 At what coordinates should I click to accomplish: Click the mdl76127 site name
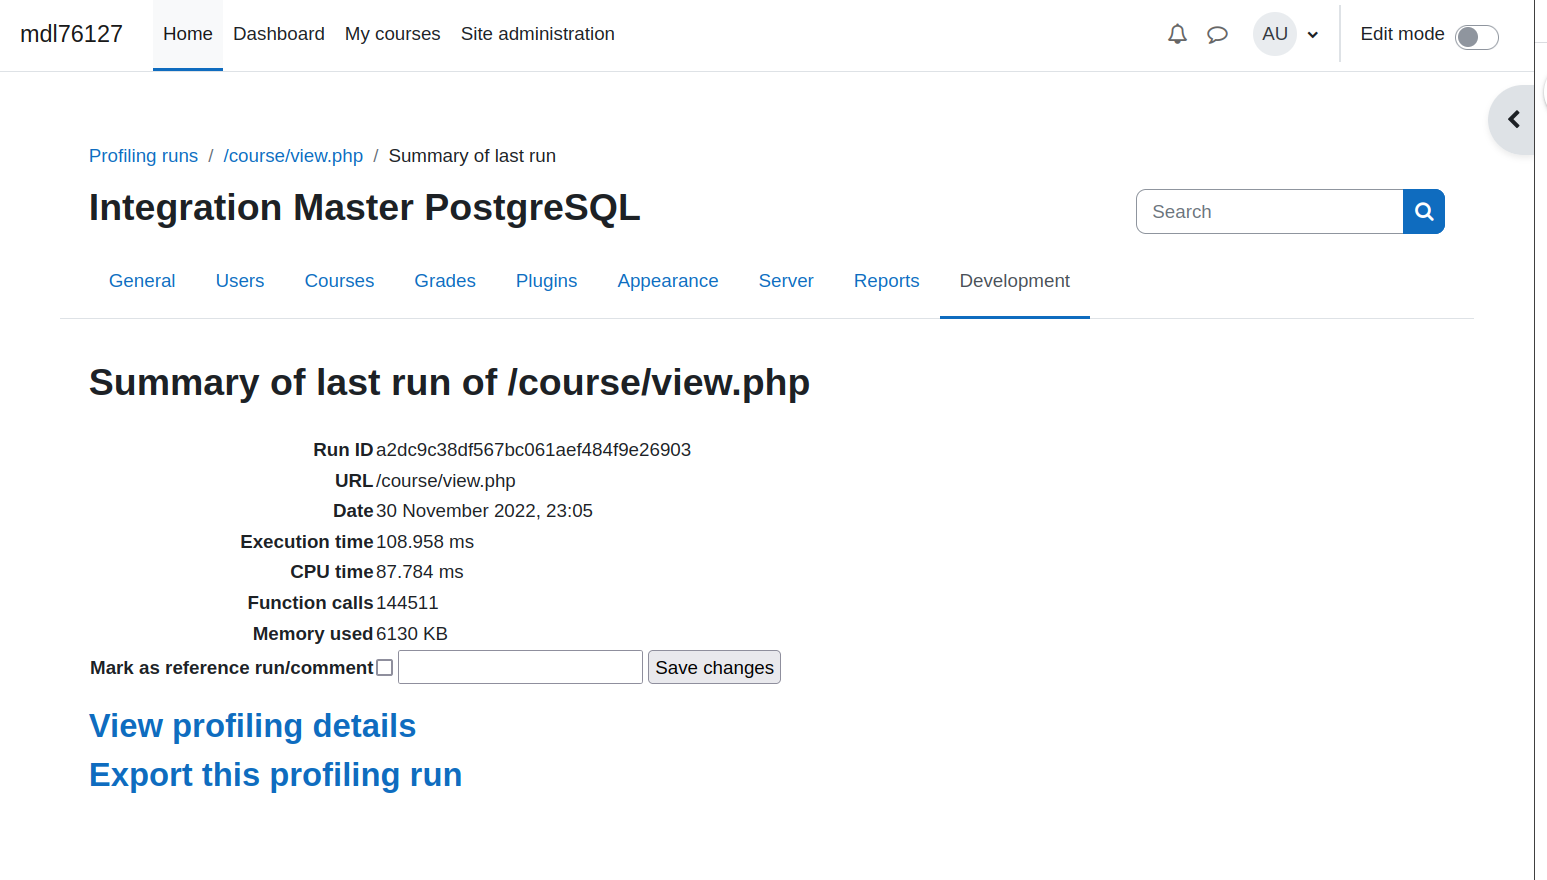pyautogui.click(x=72, y=34)
